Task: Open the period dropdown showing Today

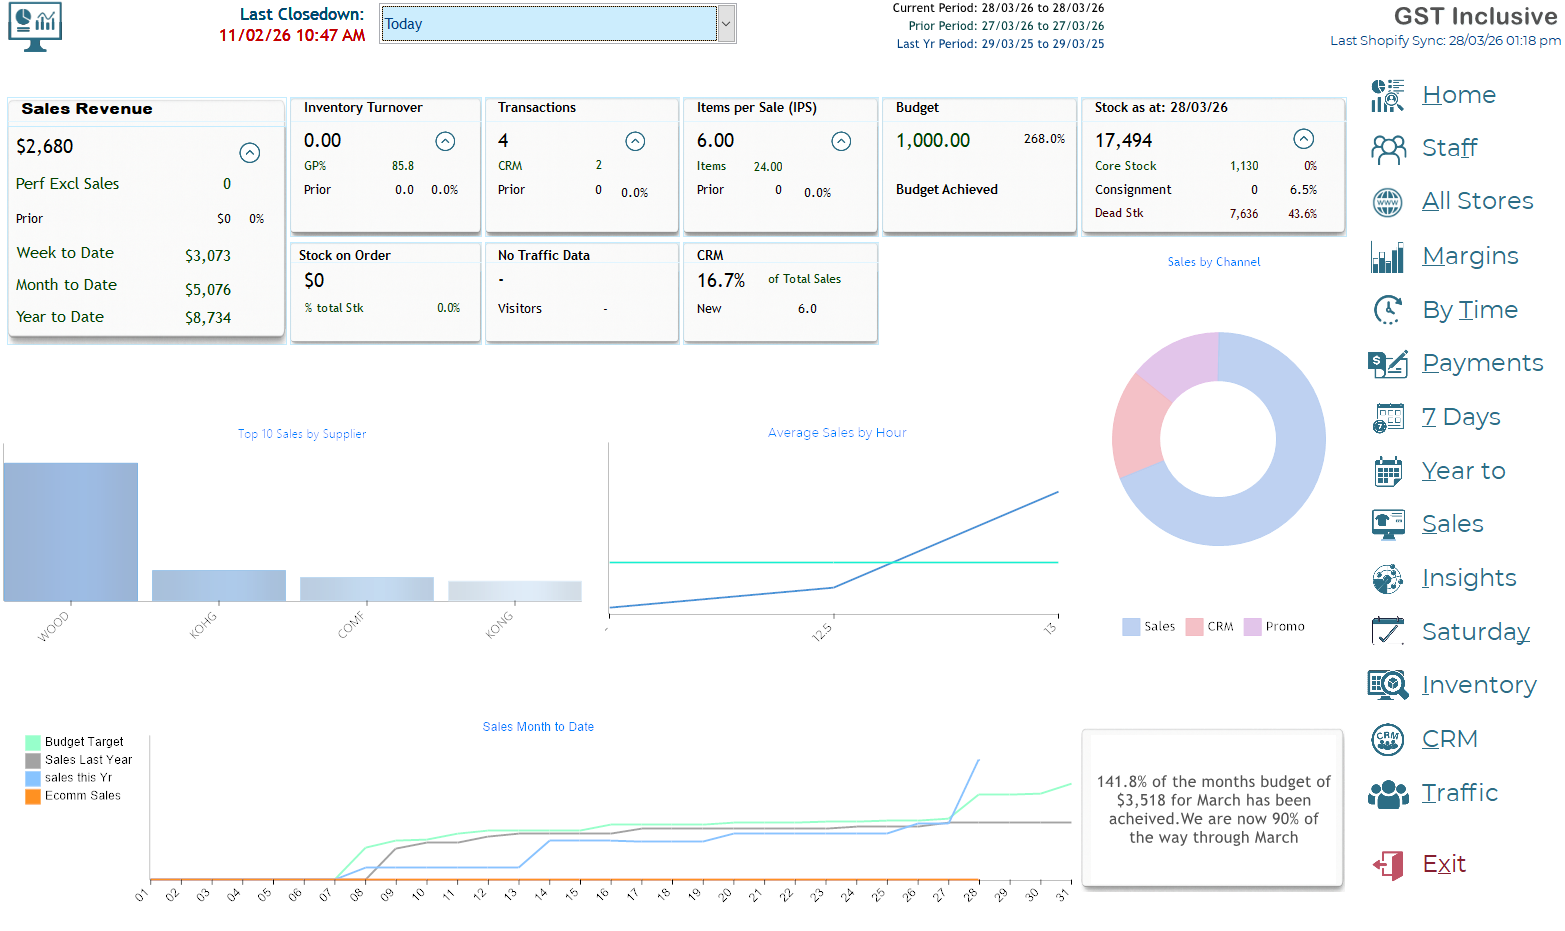Action: 727,24
